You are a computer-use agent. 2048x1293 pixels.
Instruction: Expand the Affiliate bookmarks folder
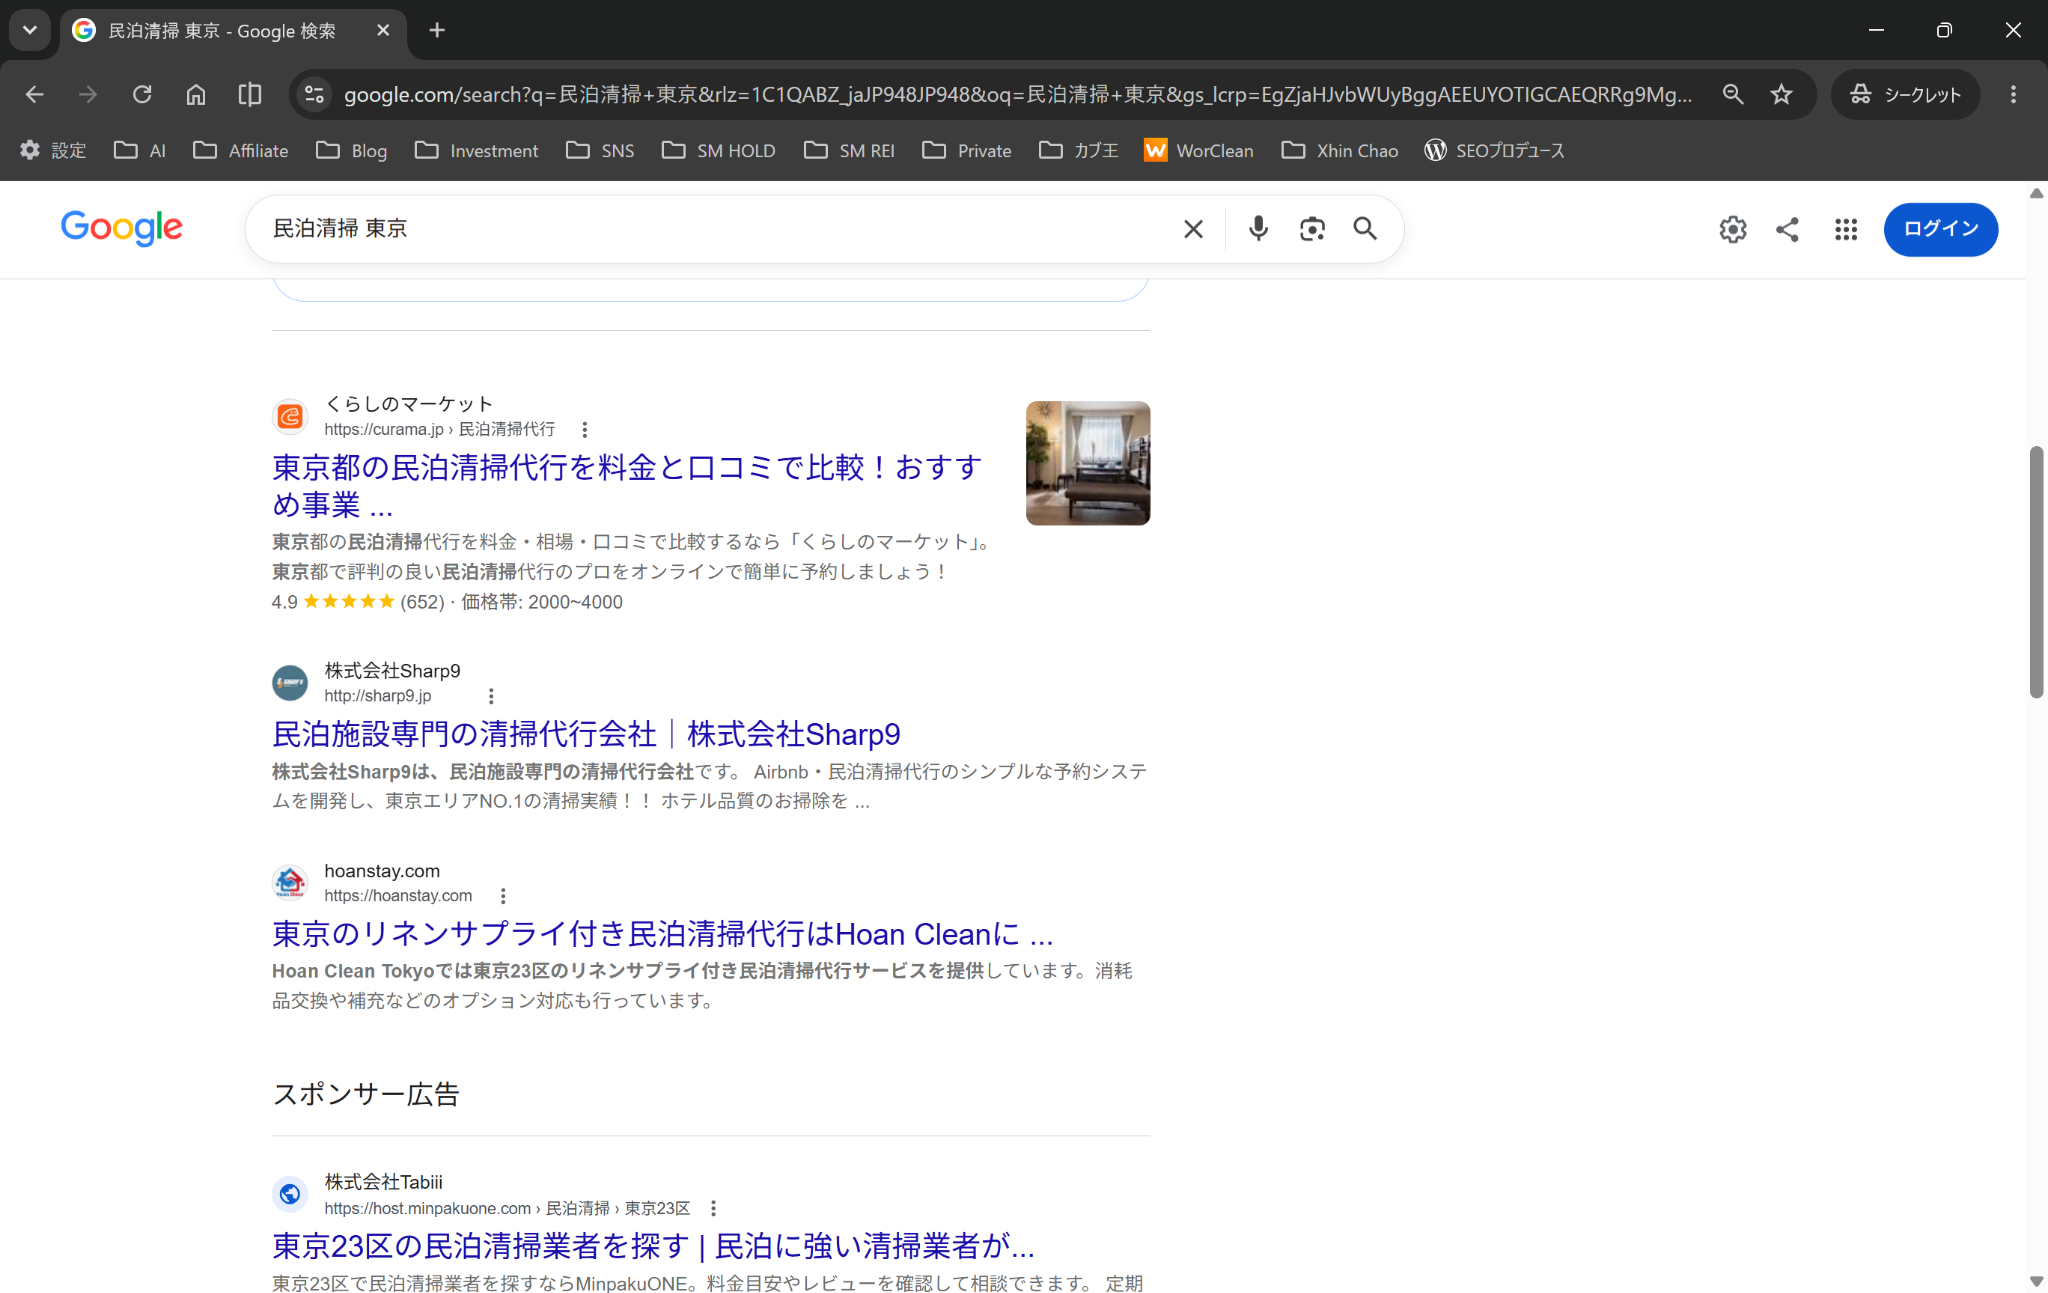click(x=241, y=150)
